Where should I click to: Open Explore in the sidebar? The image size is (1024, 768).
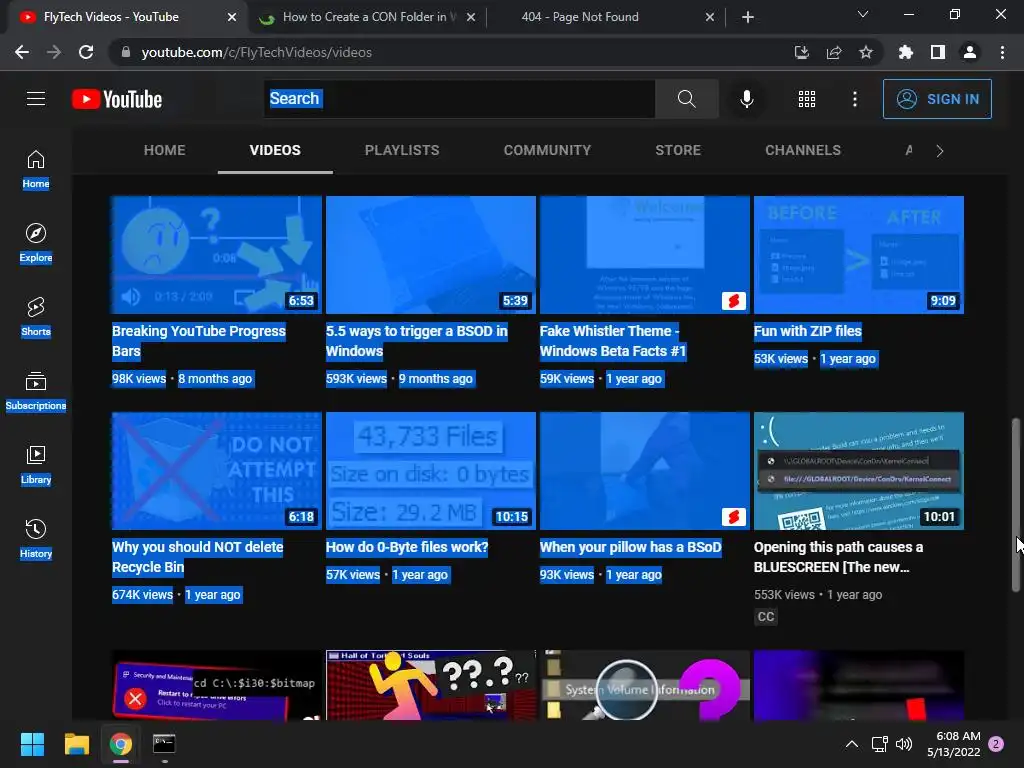coord(36,243)
